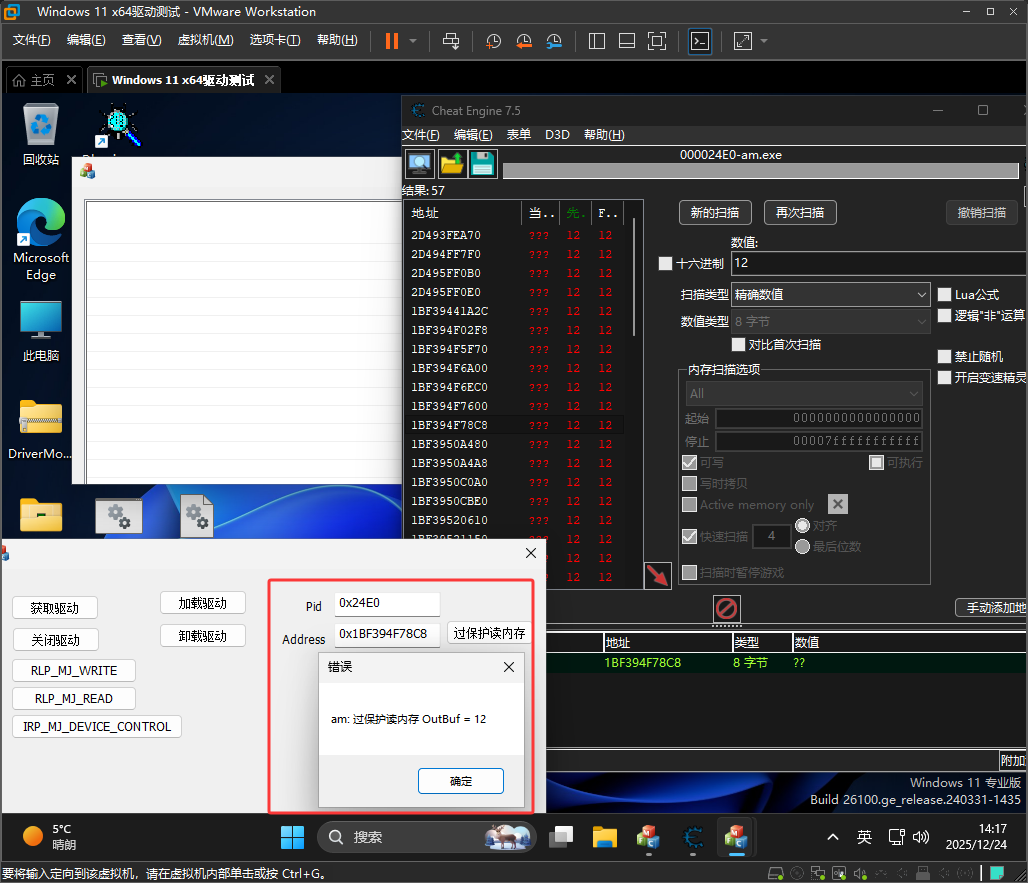This screenshot has width=1028, height=883.
Task: Select the 最后位数 radio button
Action: pyautogui.click(x=802, y=547)
